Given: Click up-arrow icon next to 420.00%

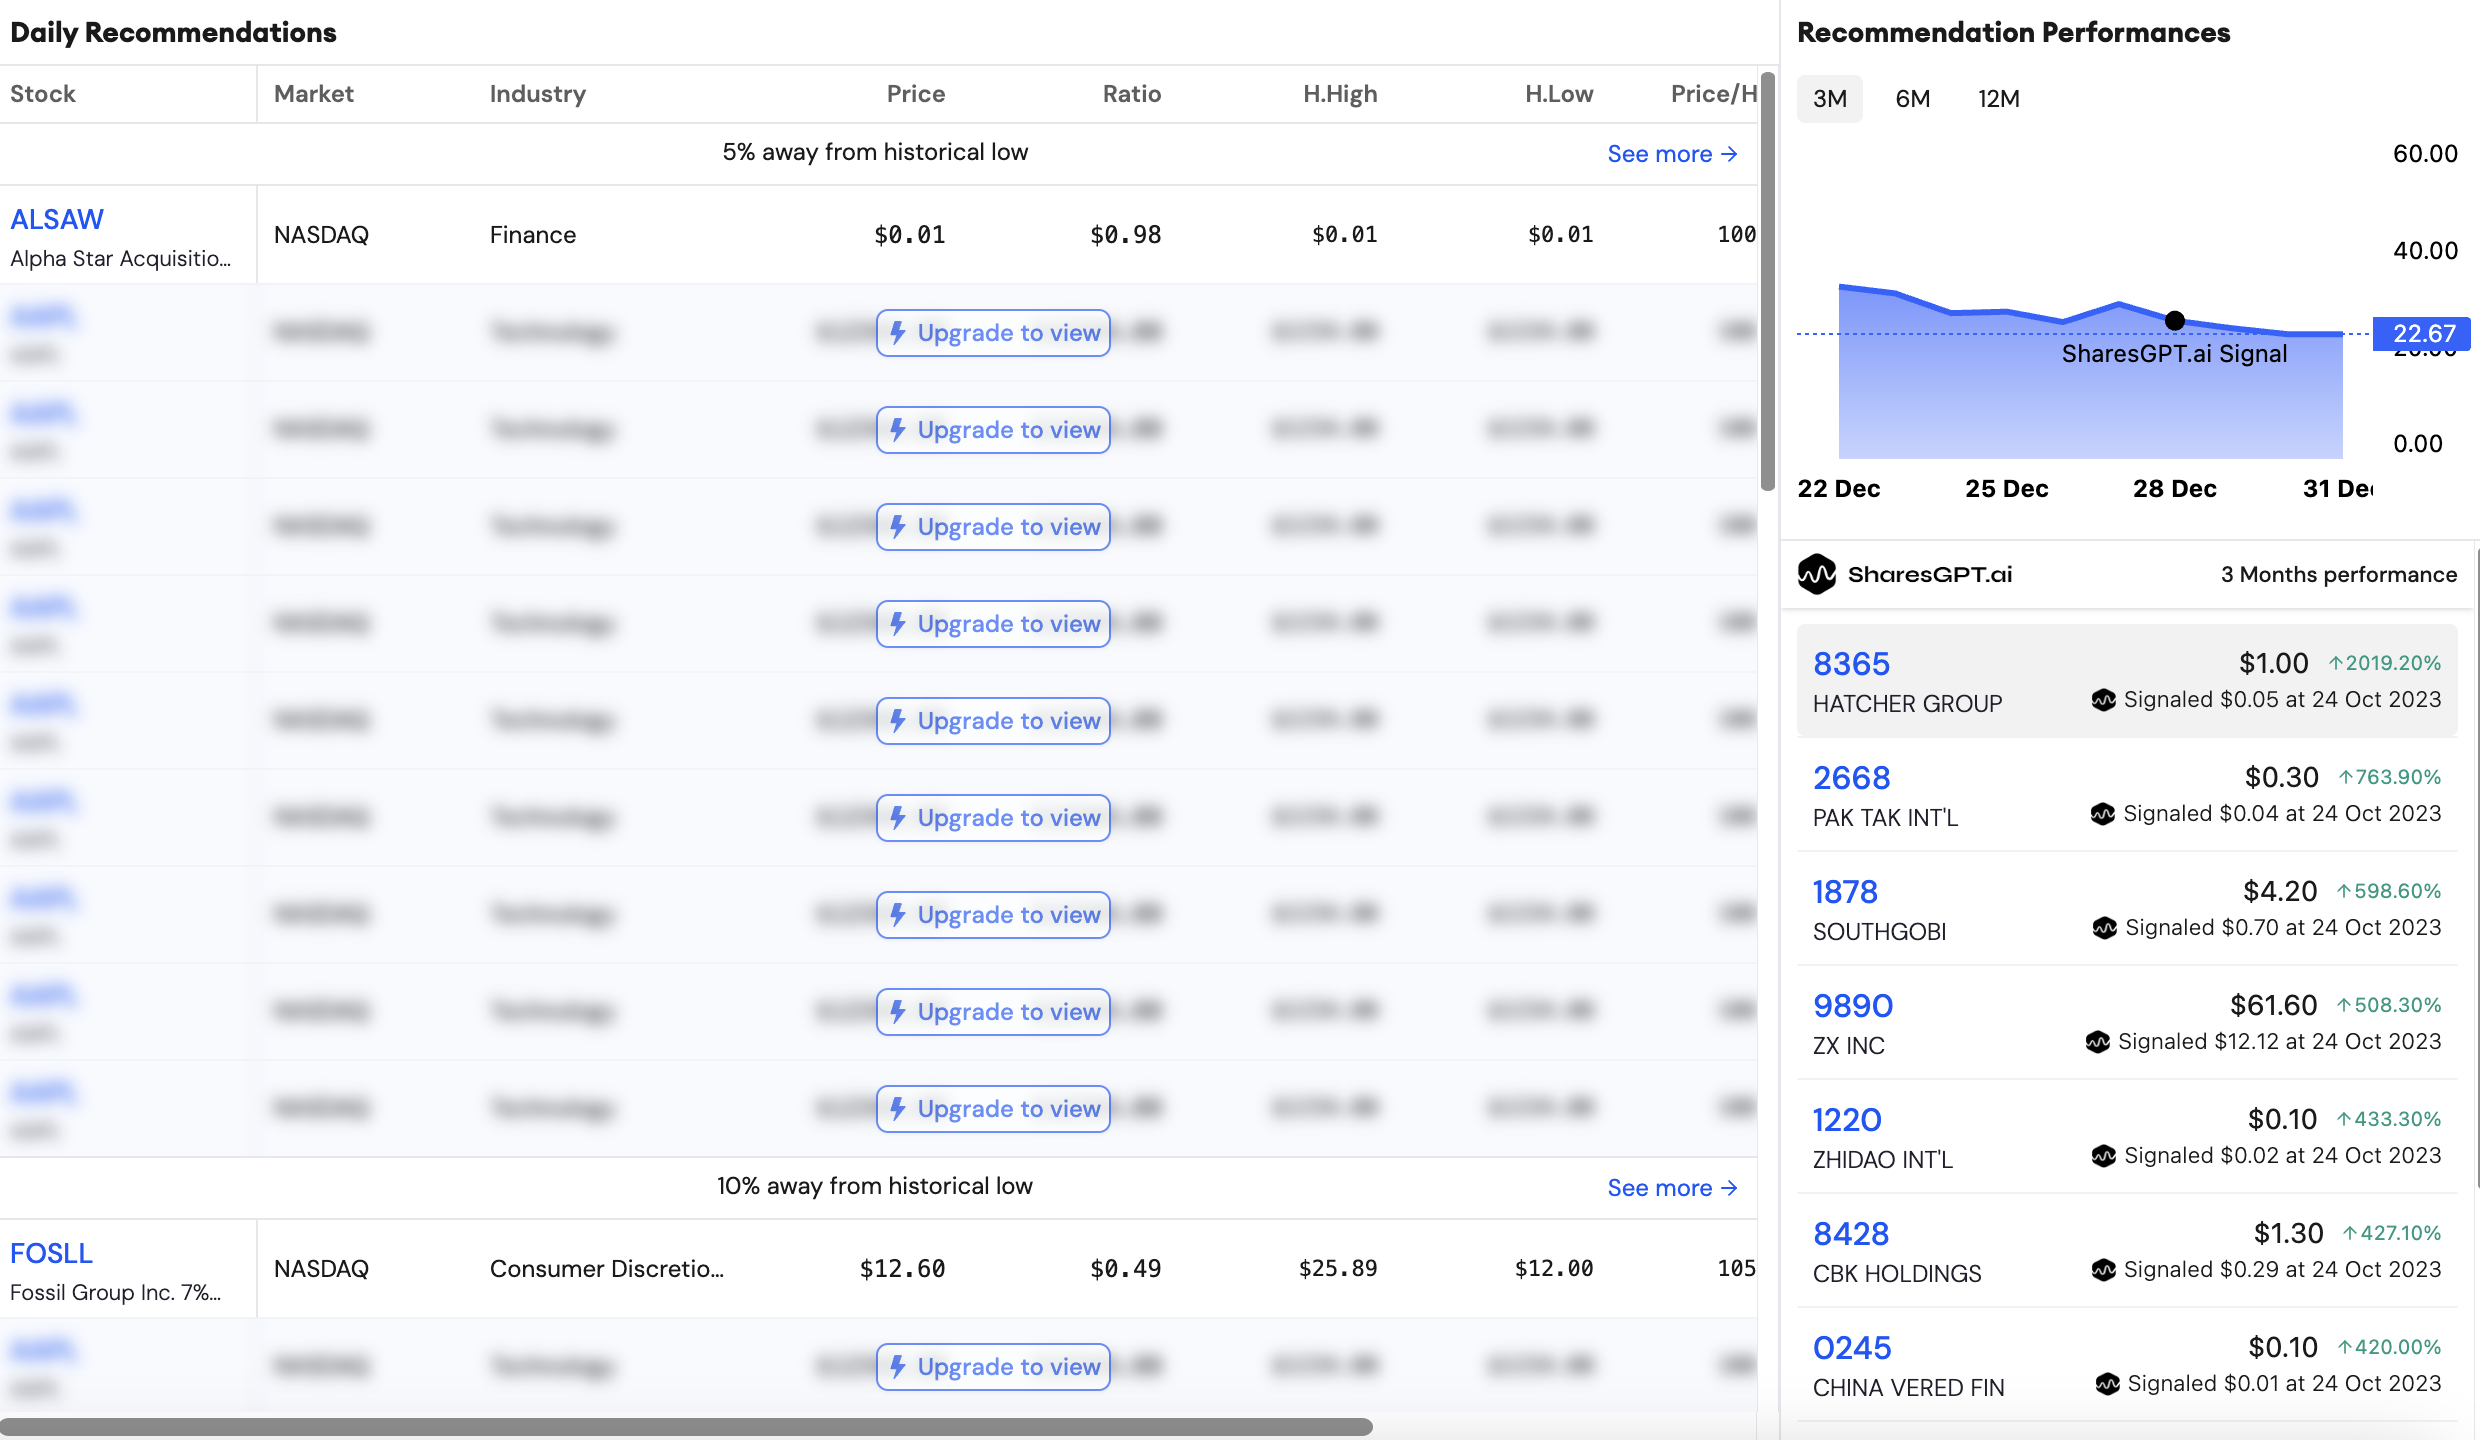Looking at the screenshot, I should [2345, 1347].
